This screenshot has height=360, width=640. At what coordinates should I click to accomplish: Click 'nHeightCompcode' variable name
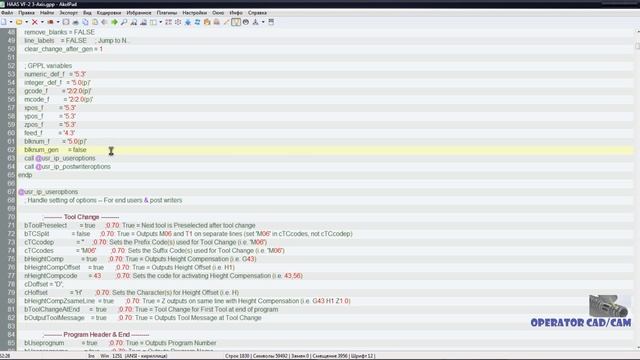click(x=51, y=276)
